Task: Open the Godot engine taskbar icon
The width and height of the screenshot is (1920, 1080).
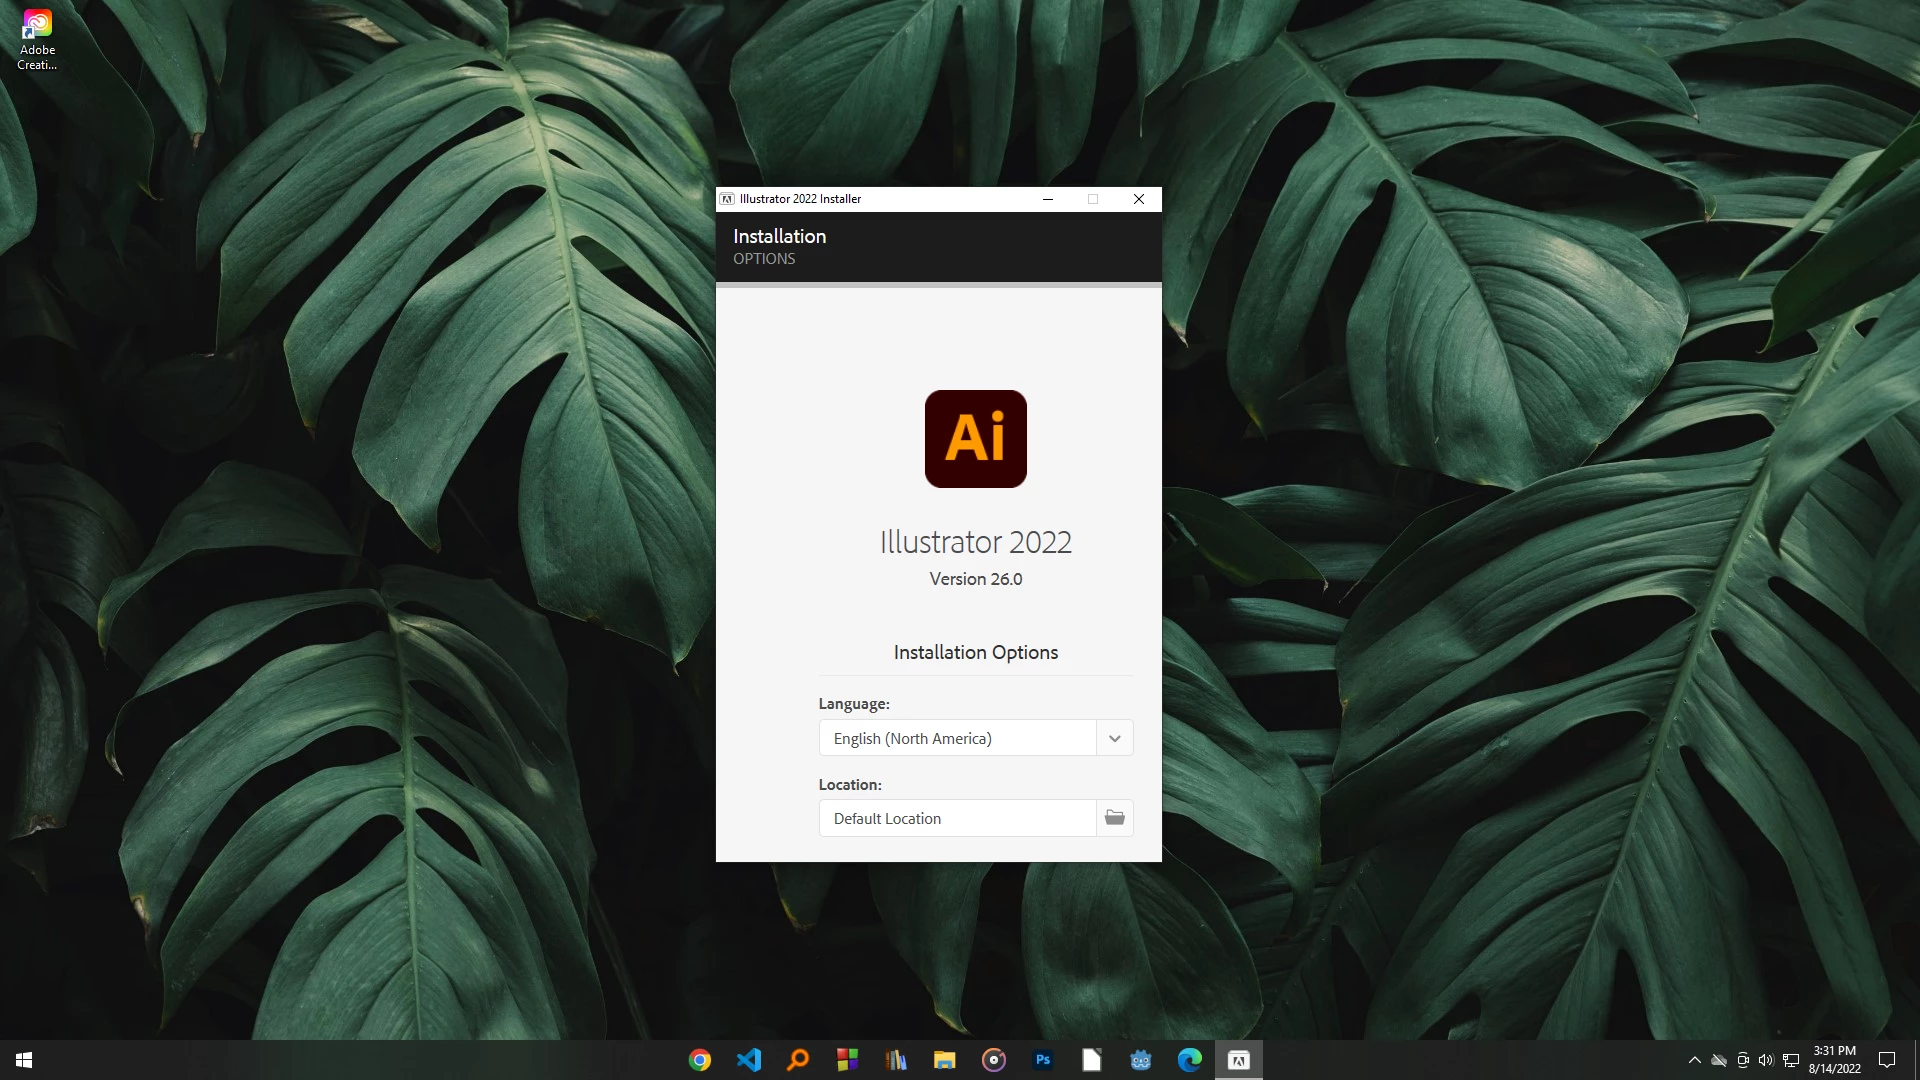Action: tap(1141, 1060)
